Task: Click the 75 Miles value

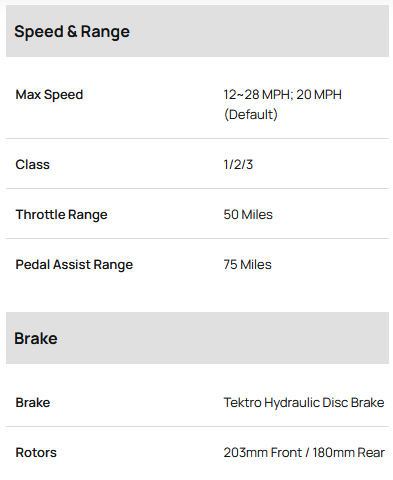Action: click(x=247, y=265)
